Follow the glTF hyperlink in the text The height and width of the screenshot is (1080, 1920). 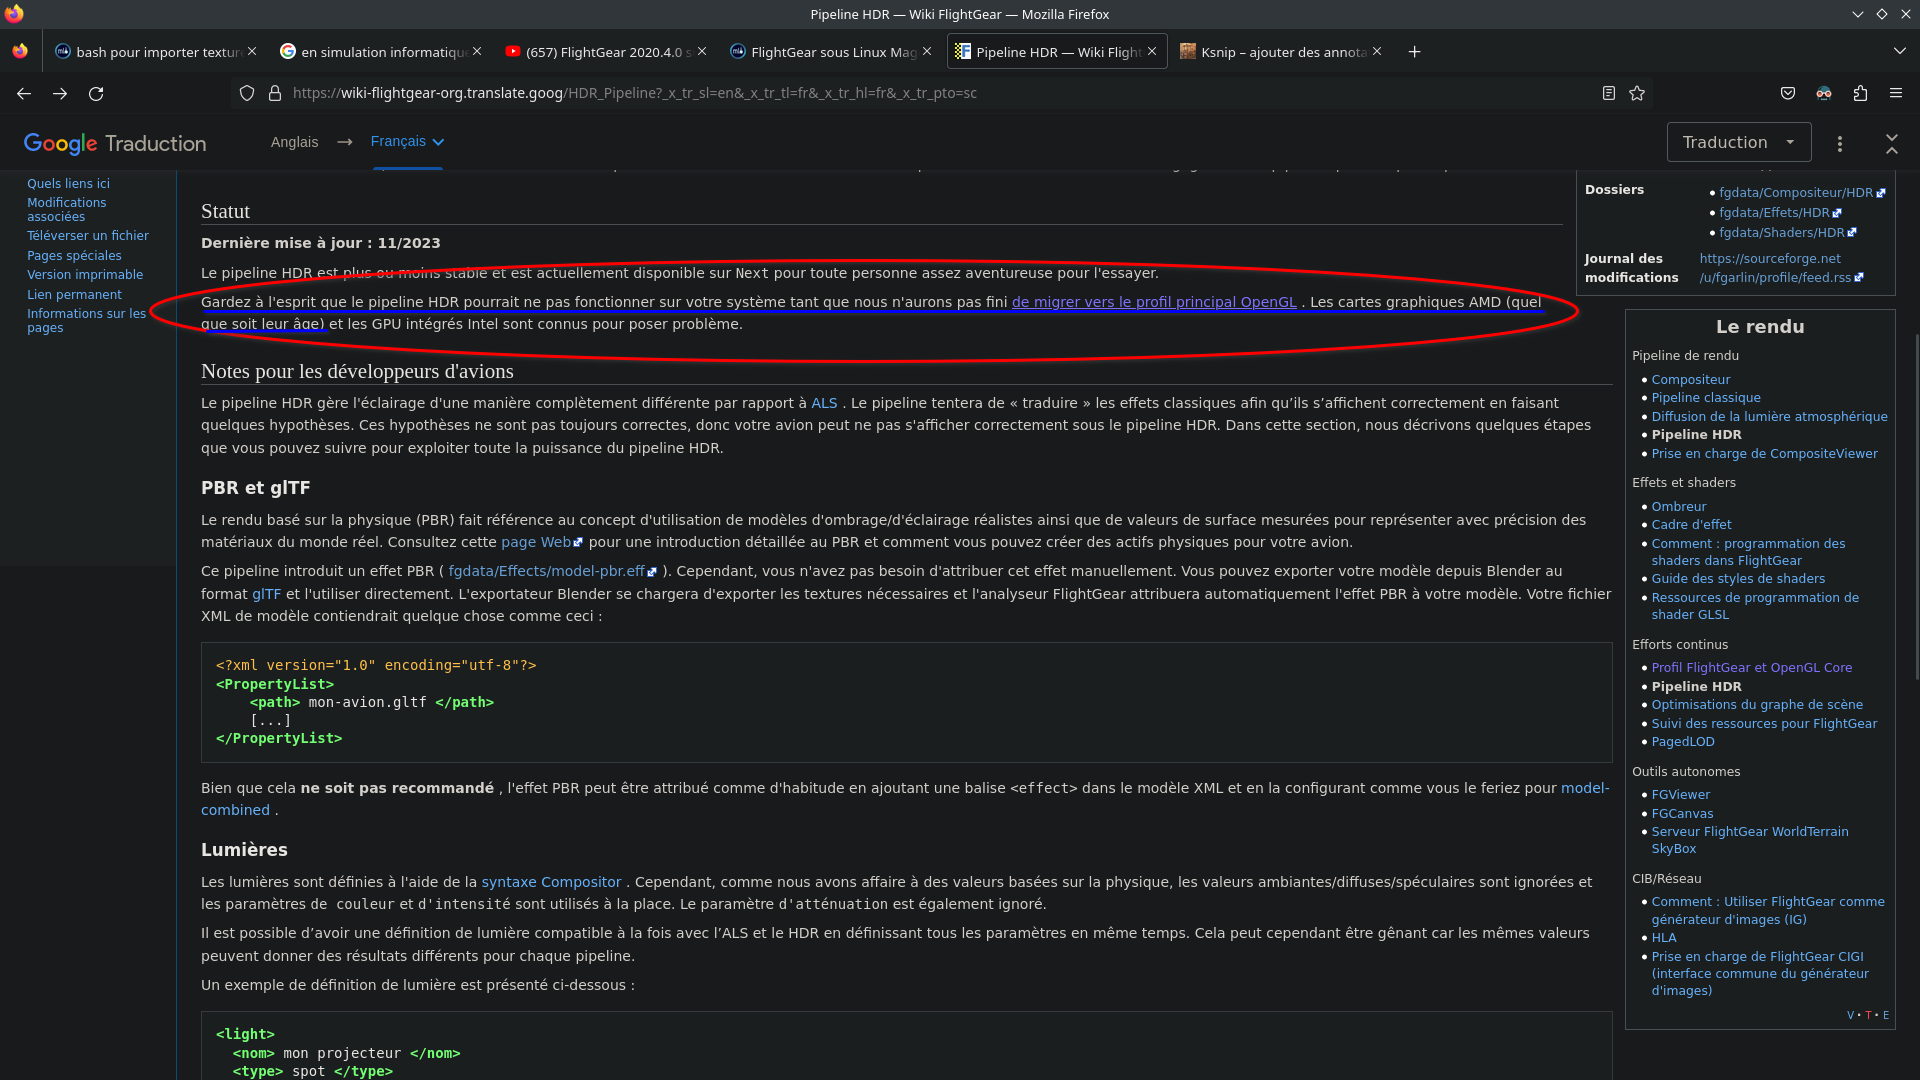pyautogui.click(x=266, y=594)
